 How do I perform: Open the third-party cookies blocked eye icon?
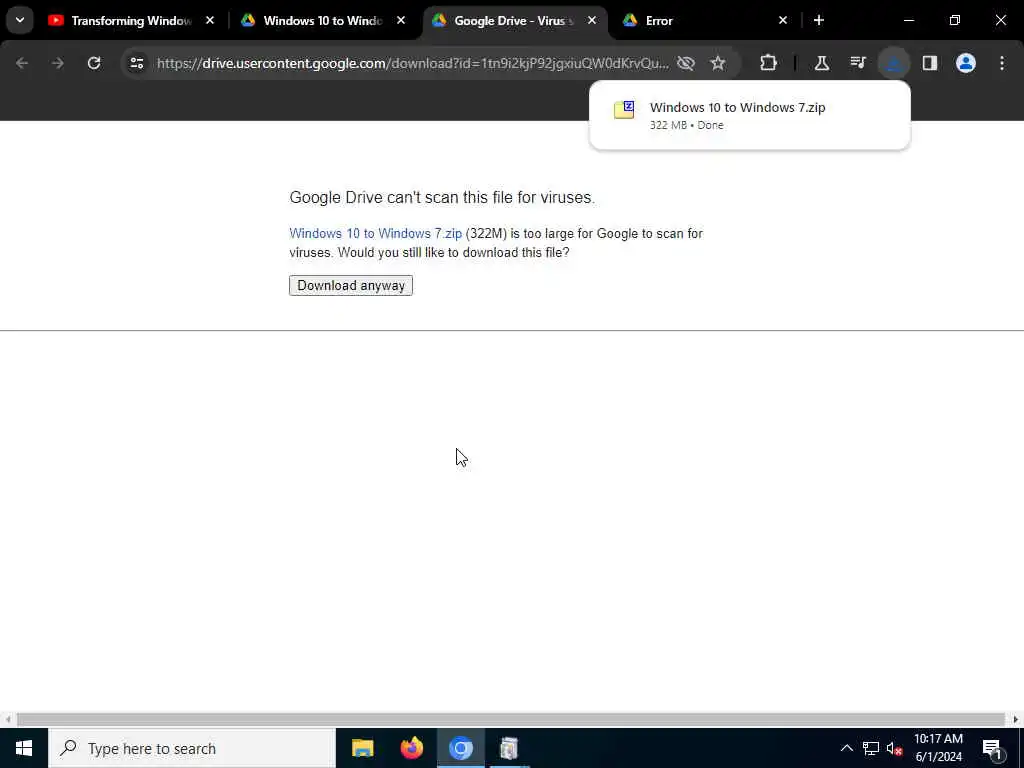(686, 63)
